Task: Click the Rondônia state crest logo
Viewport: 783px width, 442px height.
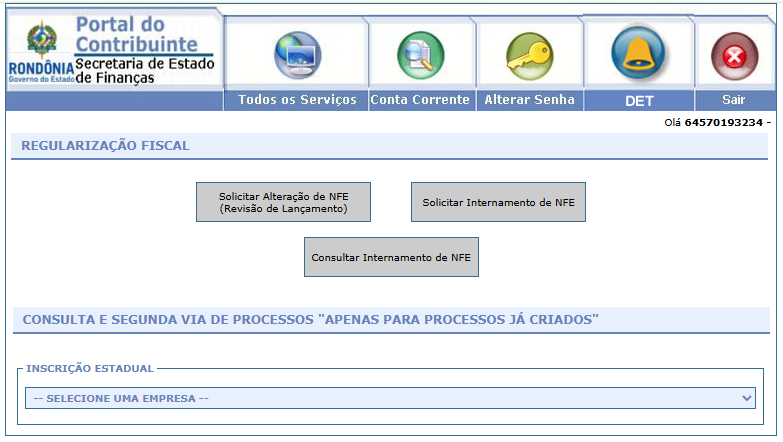Action: 41,43
